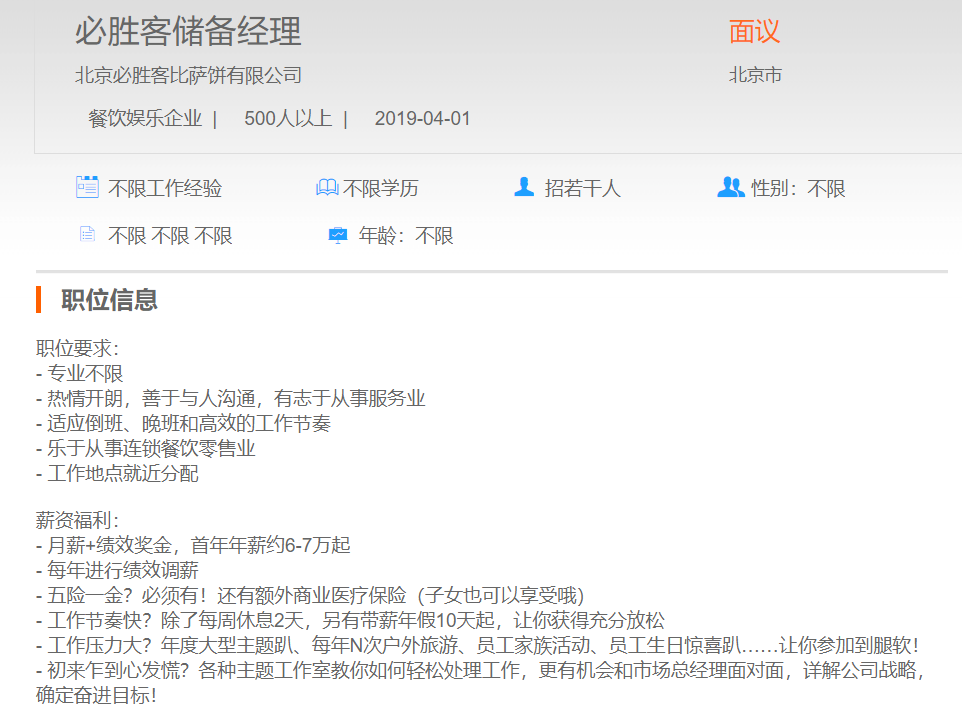
Task: Open company link 北京必胜客比萨饼有限公司
Action: point(188,76)
